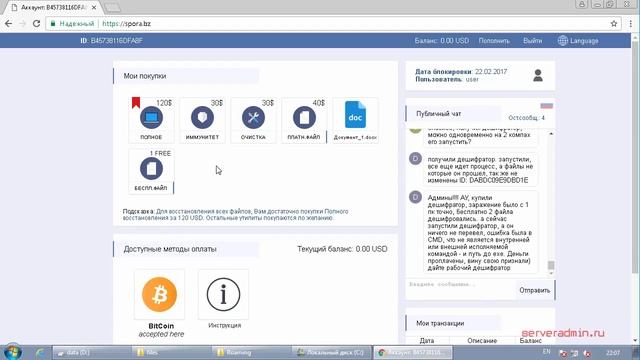Open the Windows Start button

pos(12,352)
